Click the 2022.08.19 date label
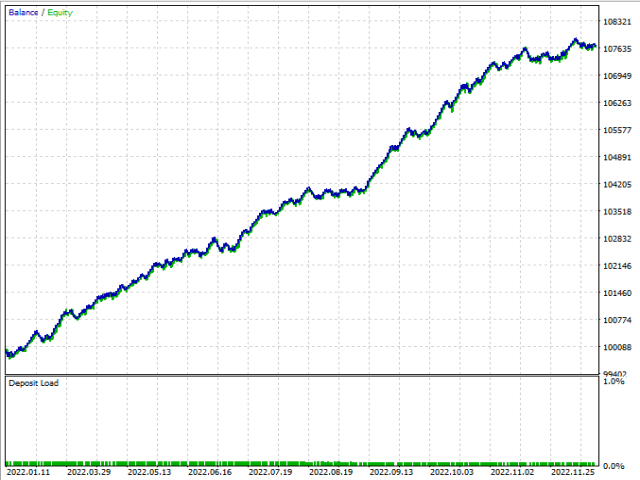 click(331, 472)
